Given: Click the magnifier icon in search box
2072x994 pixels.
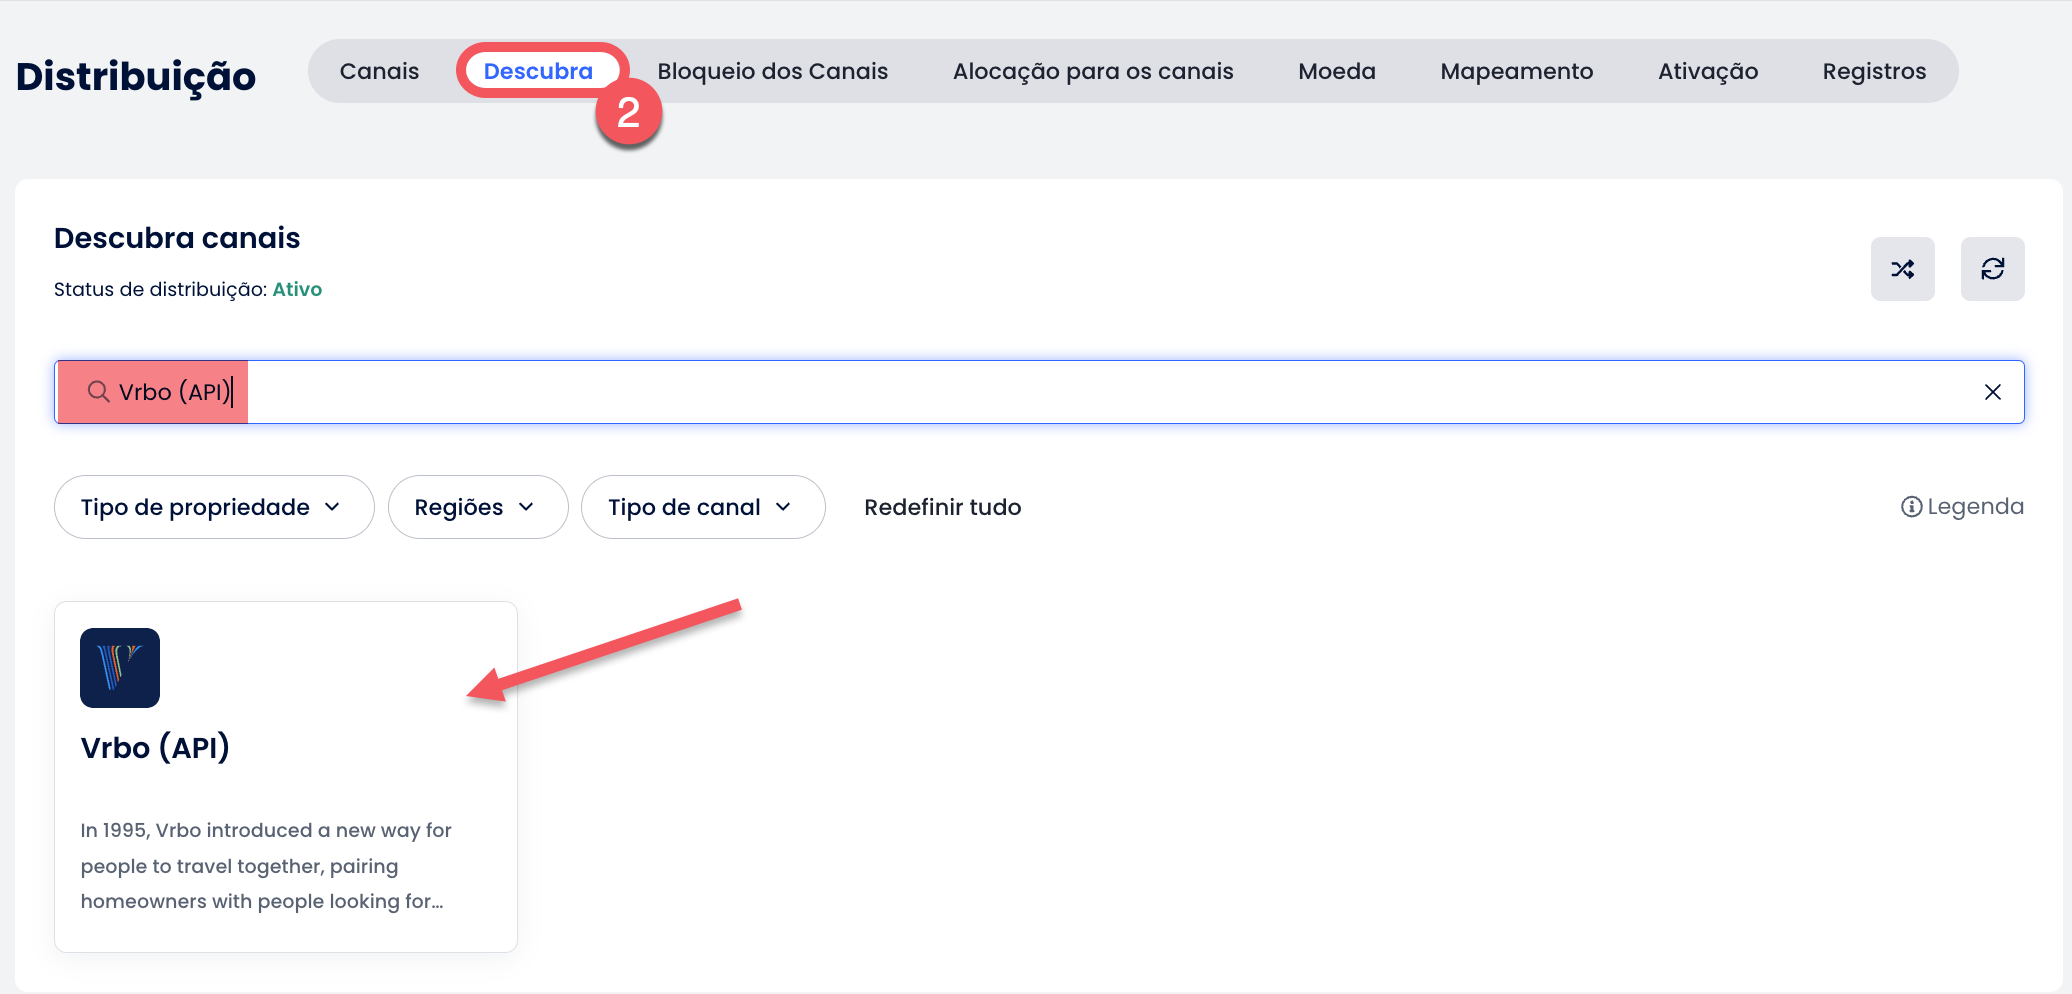Looking at the screenshot, I should pyautogui.click(x=98, y=392).
